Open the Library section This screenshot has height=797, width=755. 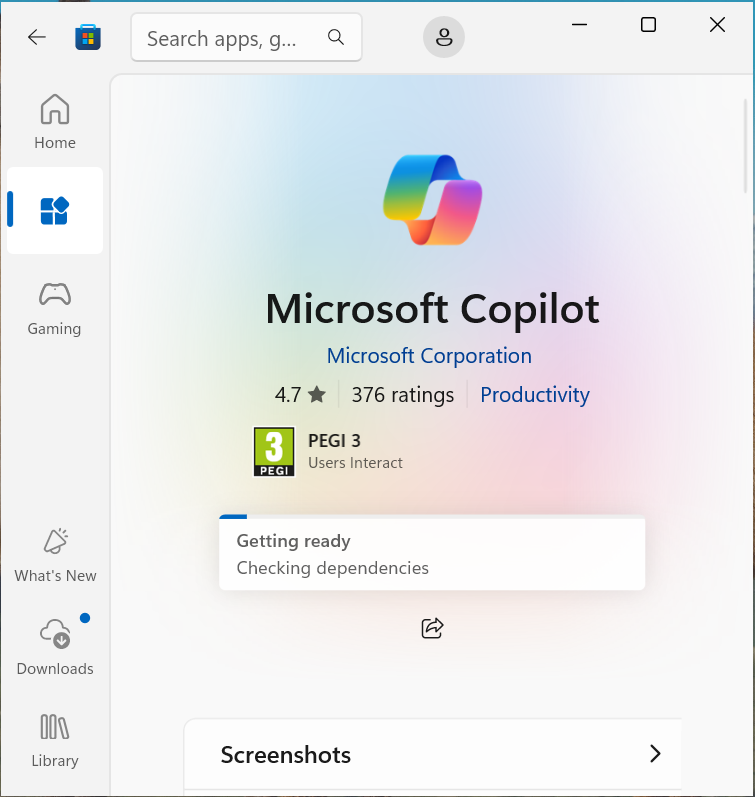tap(55, 740)
